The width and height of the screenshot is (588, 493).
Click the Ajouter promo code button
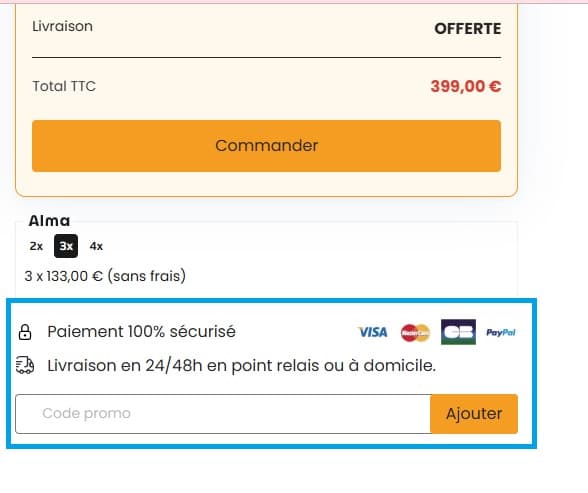pyautogui.click(x=474, y=414)
